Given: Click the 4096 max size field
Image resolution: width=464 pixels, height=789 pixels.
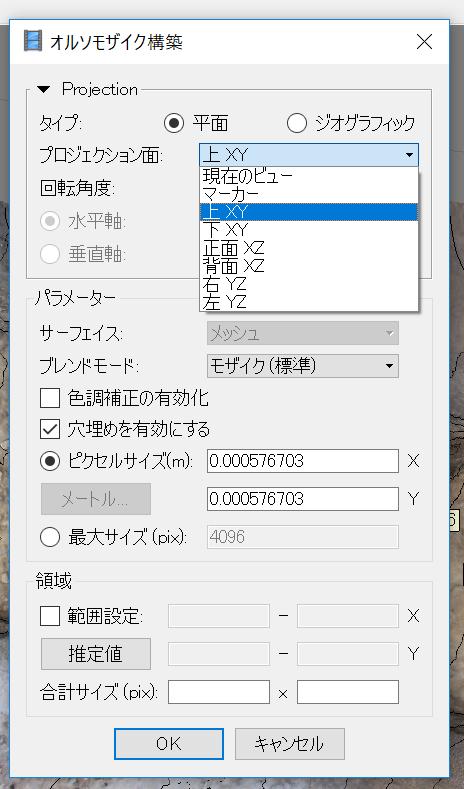Looking at the screenshot, I should 302,537.
